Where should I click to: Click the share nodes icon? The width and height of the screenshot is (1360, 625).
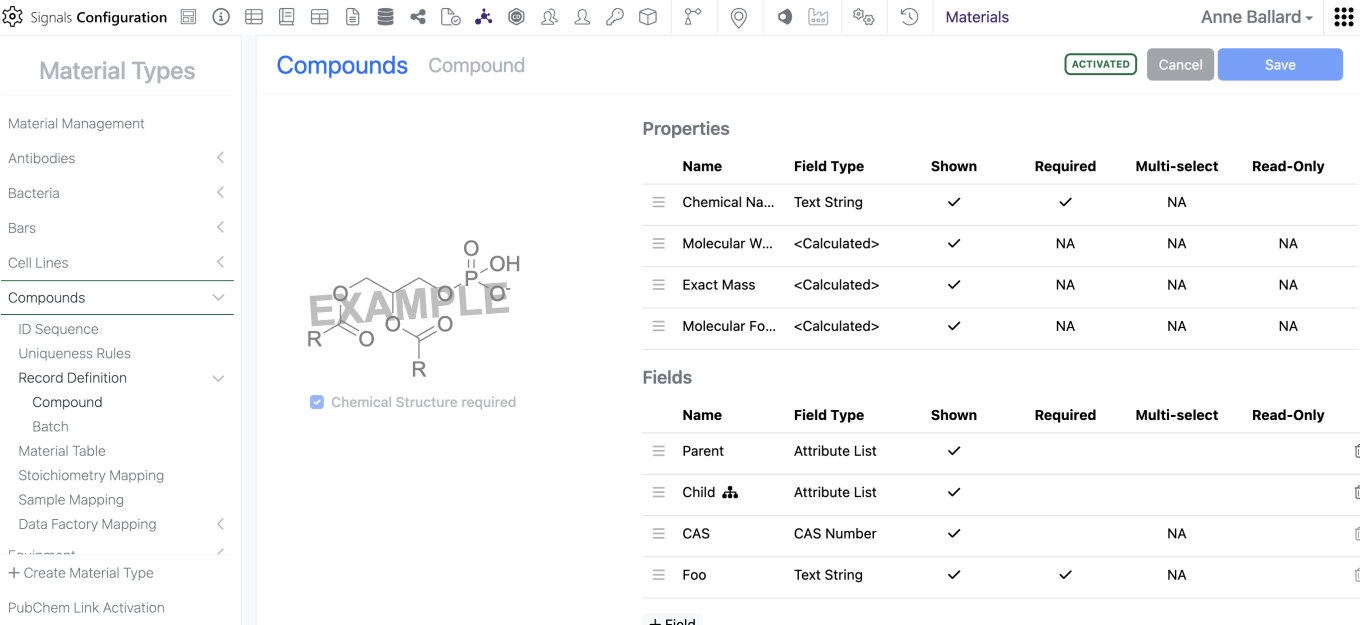418,17
